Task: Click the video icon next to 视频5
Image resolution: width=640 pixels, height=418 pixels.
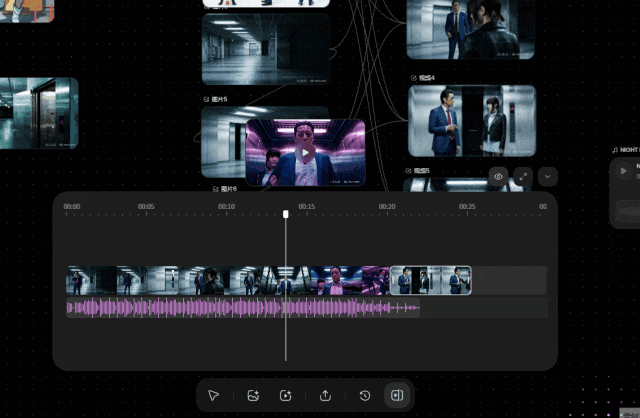Action: [x=409, y=171]
